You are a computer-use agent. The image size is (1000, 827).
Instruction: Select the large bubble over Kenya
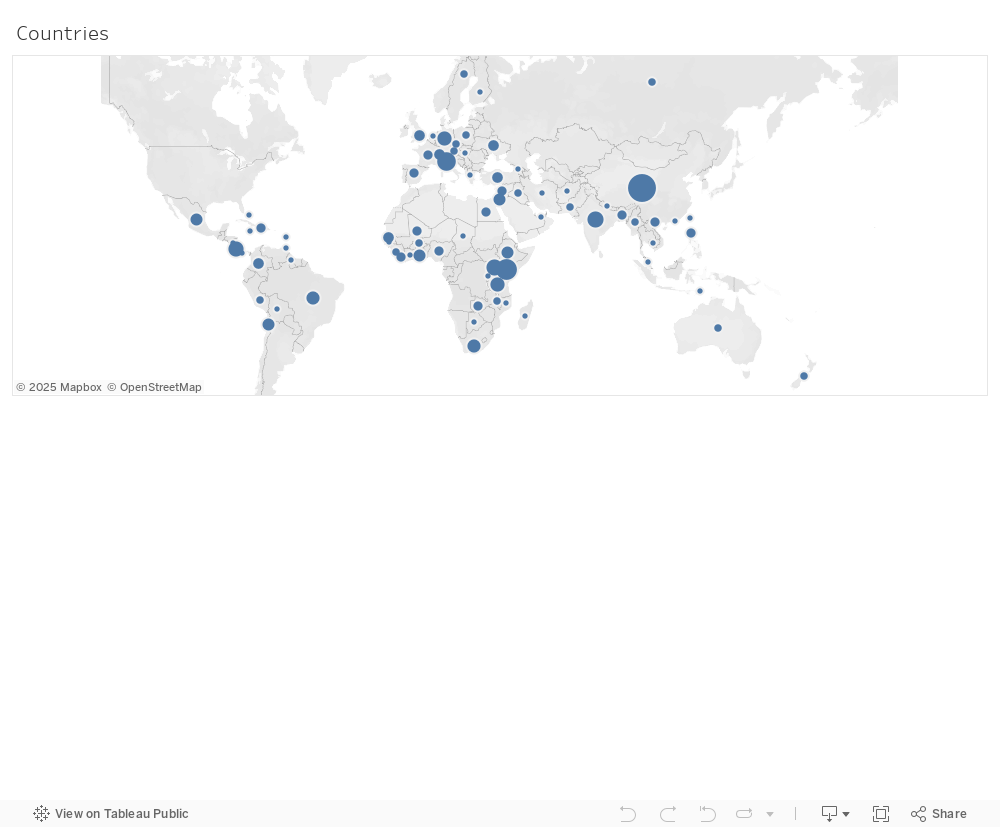506,269
